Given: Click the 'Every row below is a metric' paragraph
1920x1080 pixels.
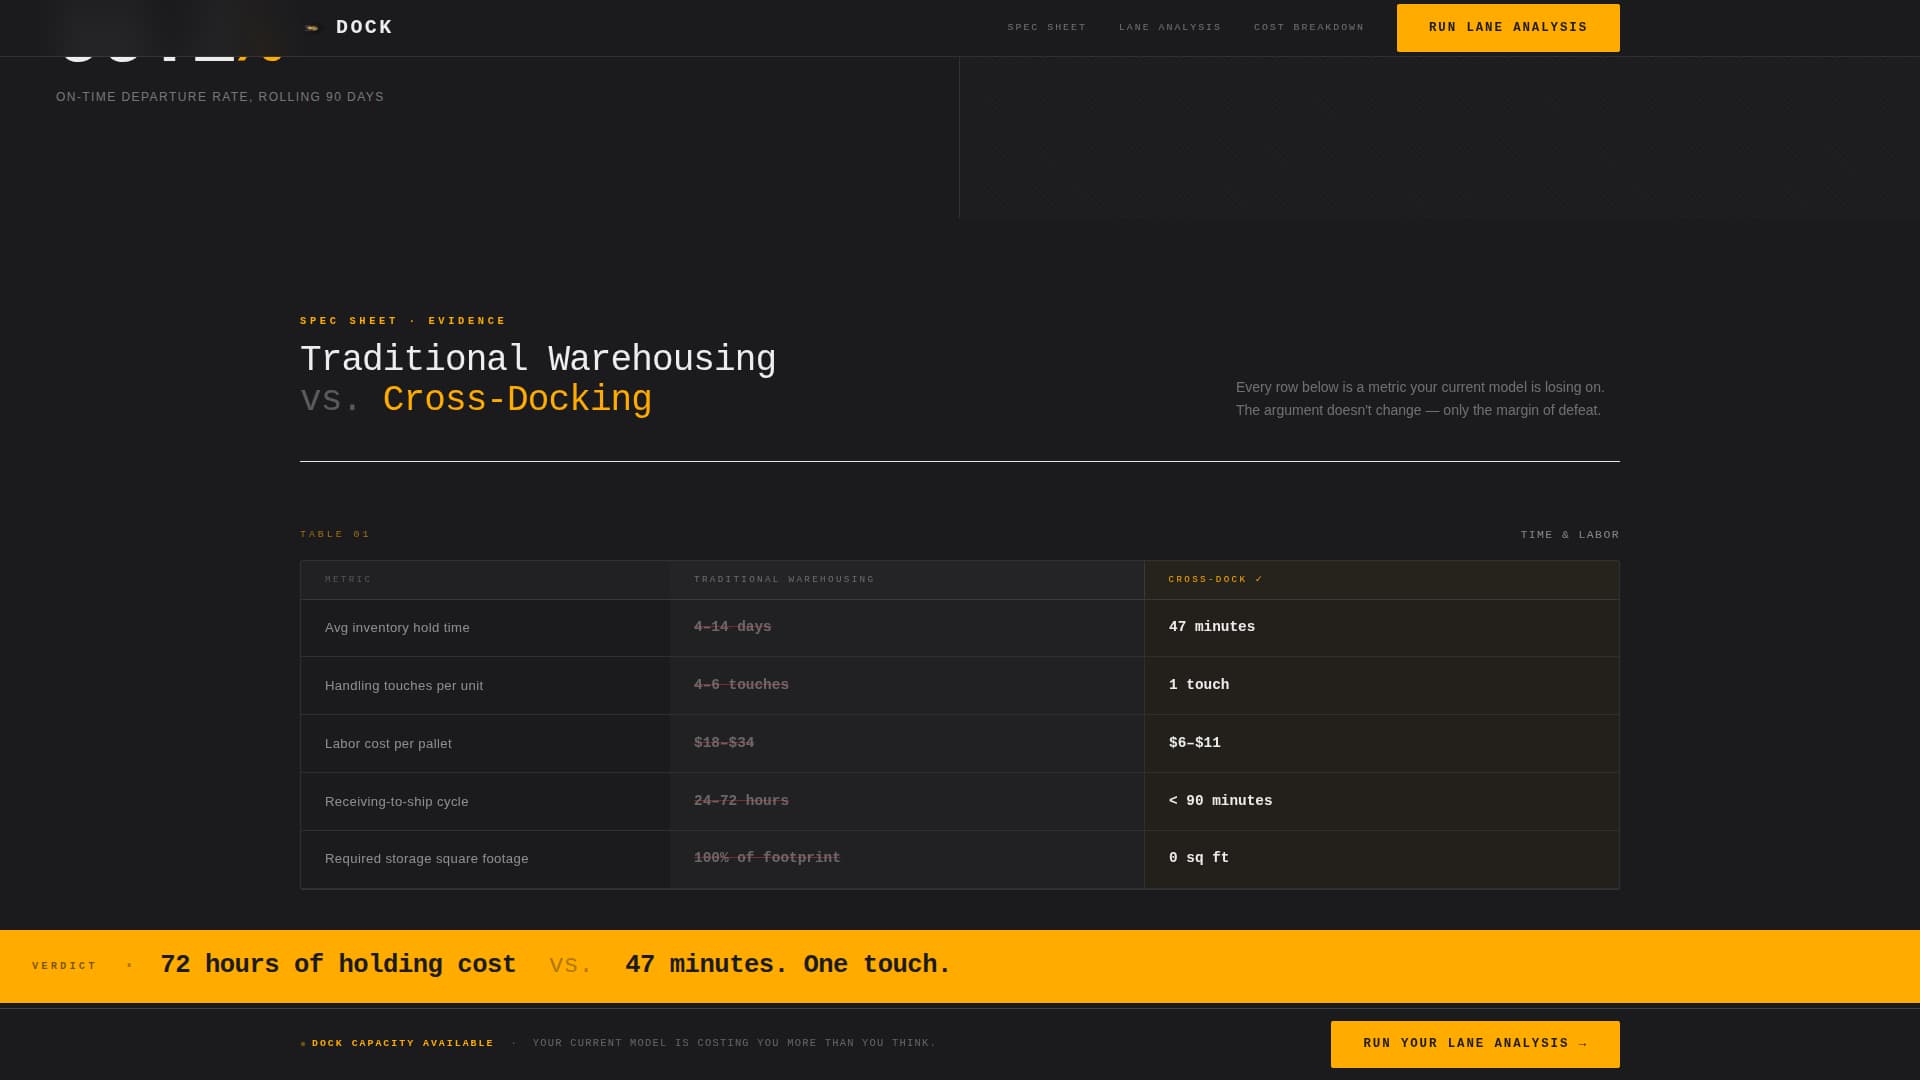Looking at the screenshot, I should click(x=1419, y=399).
